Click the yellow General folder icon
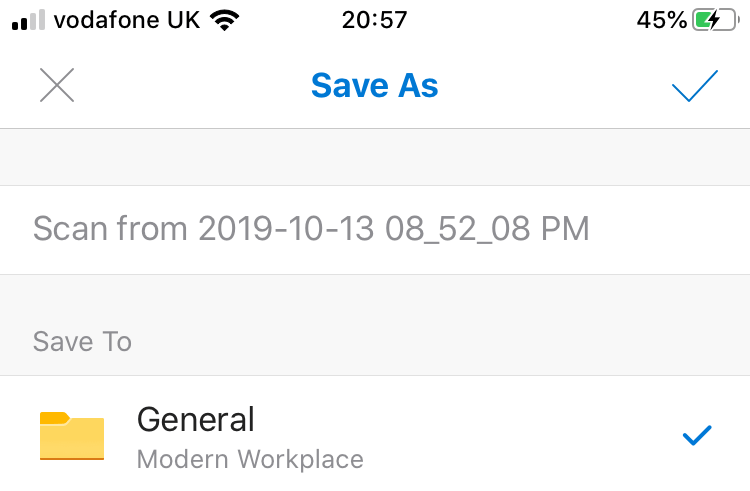750x491 pixels. click(x=72, y=435)
